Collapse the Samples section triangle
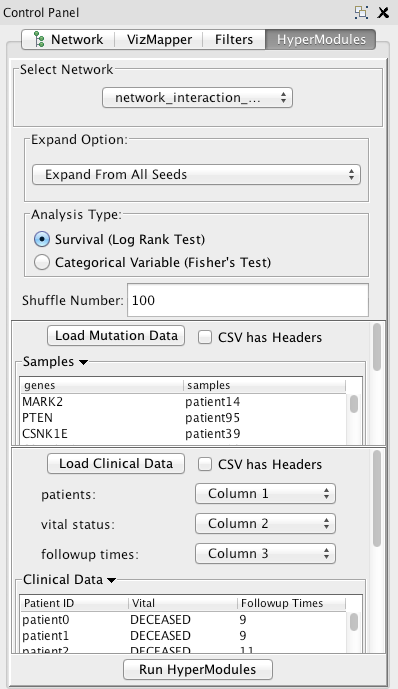398x689 pixels. 83,362
